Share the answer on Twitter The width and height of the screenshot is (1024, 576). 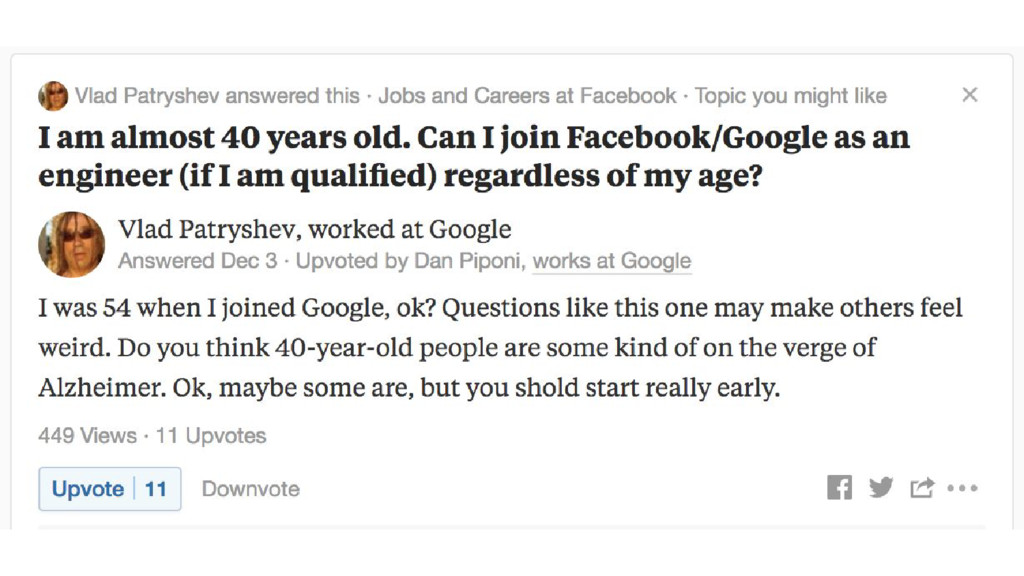pyautogui.click(x=881, y=488)
